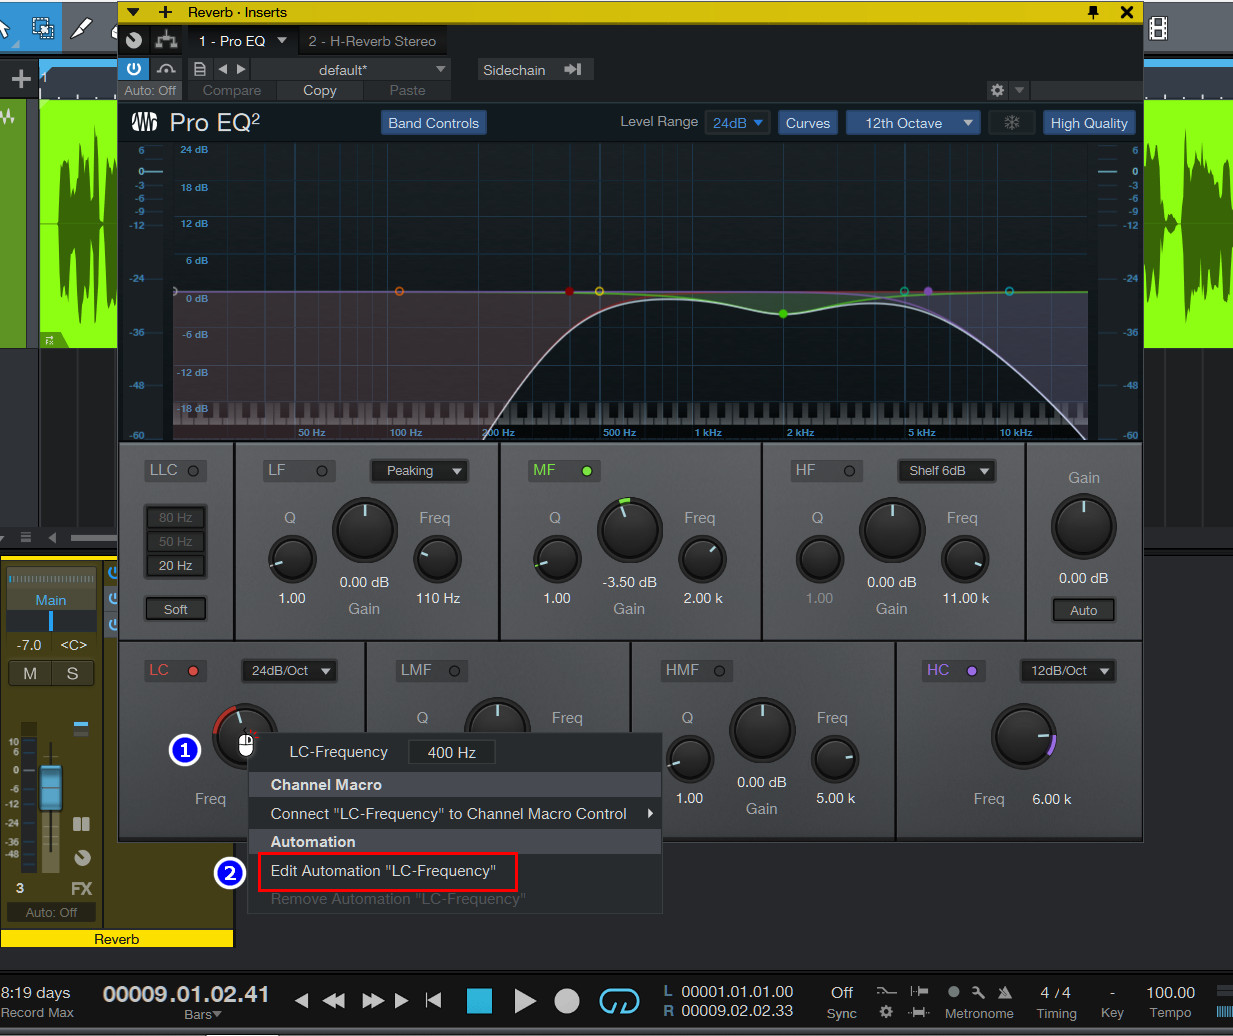Click the fast forward button in transport
Image resolution: width=1233 pixels, height=1036 pixels.
[372, 1000]
